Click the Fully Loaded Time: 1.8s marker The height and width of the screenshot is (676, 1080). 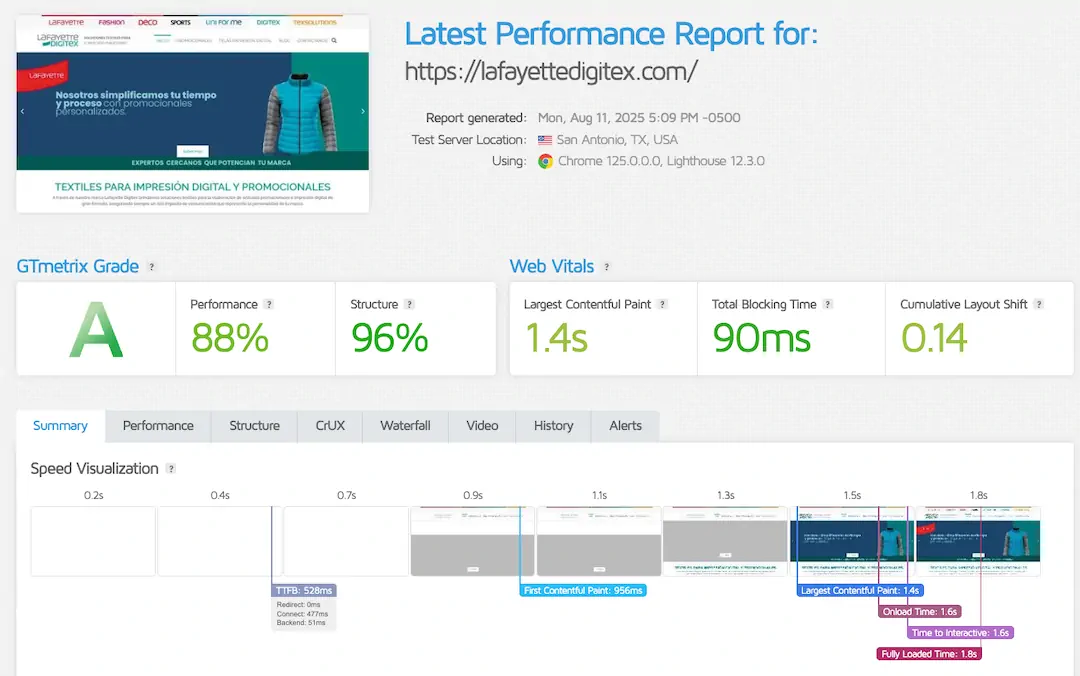pyautogui.click(x=929, y=654)
